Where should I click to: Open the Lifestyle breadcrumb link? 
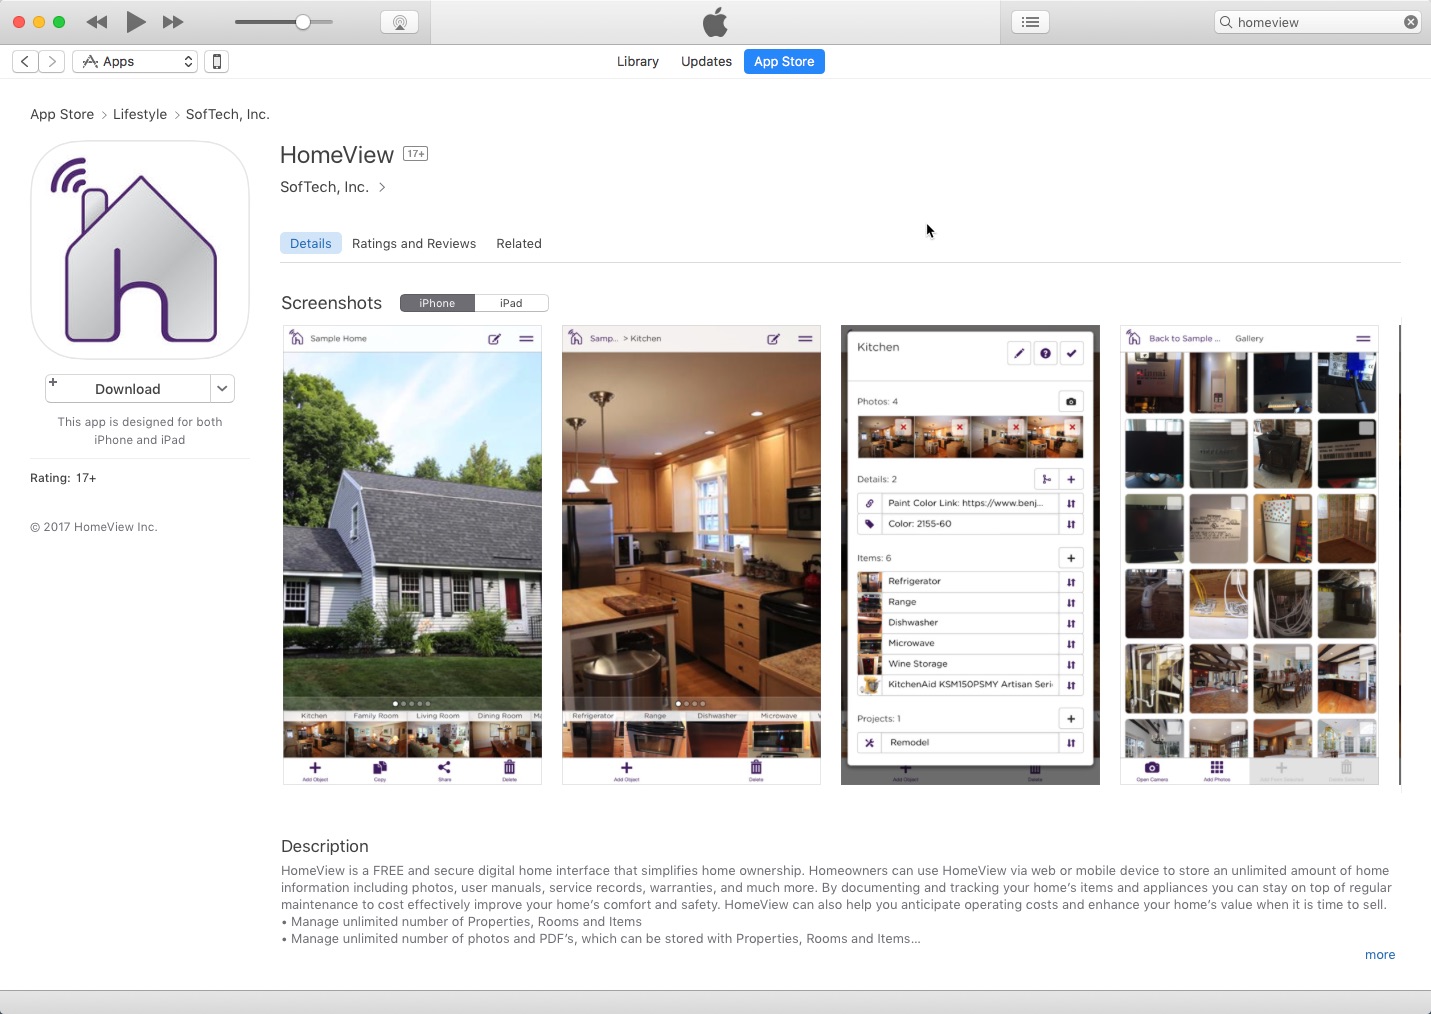click(x=140, y=115)
